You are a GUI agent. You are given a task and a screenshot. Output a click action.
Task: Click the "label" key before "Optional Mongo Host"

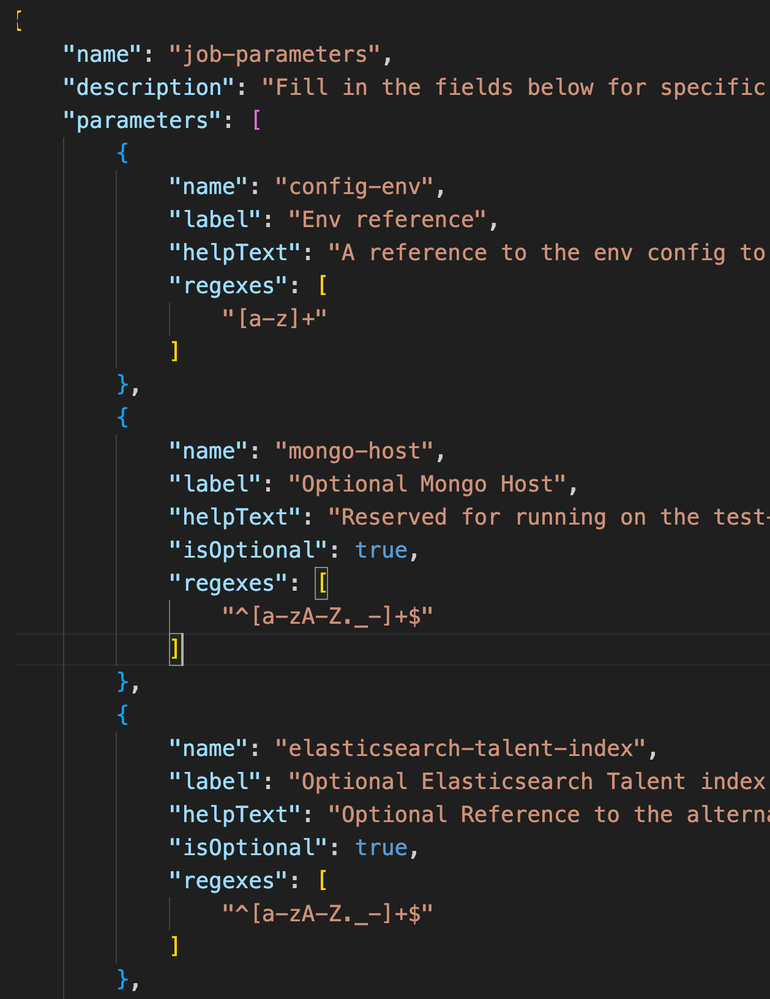tap(215, 484)
